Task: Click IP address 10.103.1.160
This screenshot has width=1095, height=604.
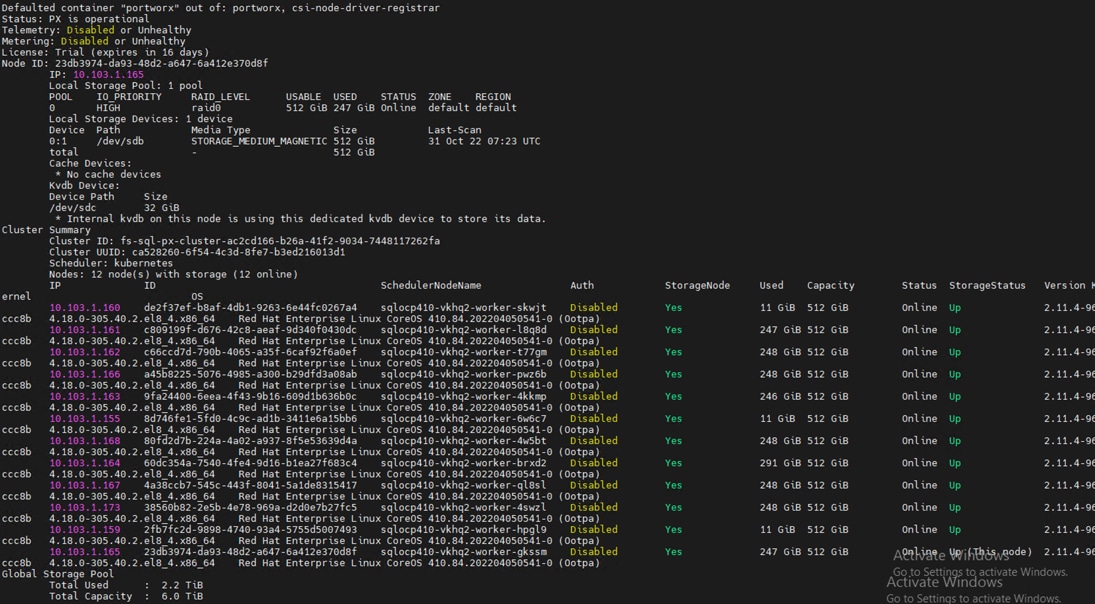Action: pyautogui.click(x=84, y=307)
